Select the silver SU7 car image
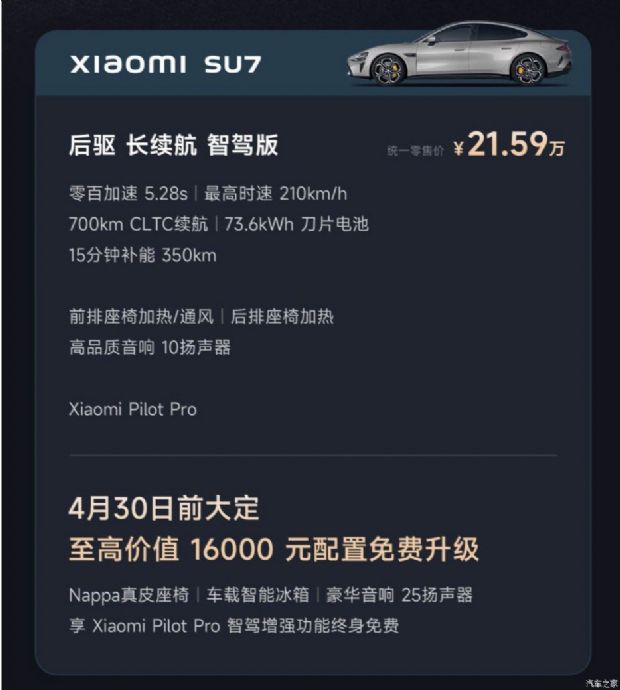 click(459, 55)
